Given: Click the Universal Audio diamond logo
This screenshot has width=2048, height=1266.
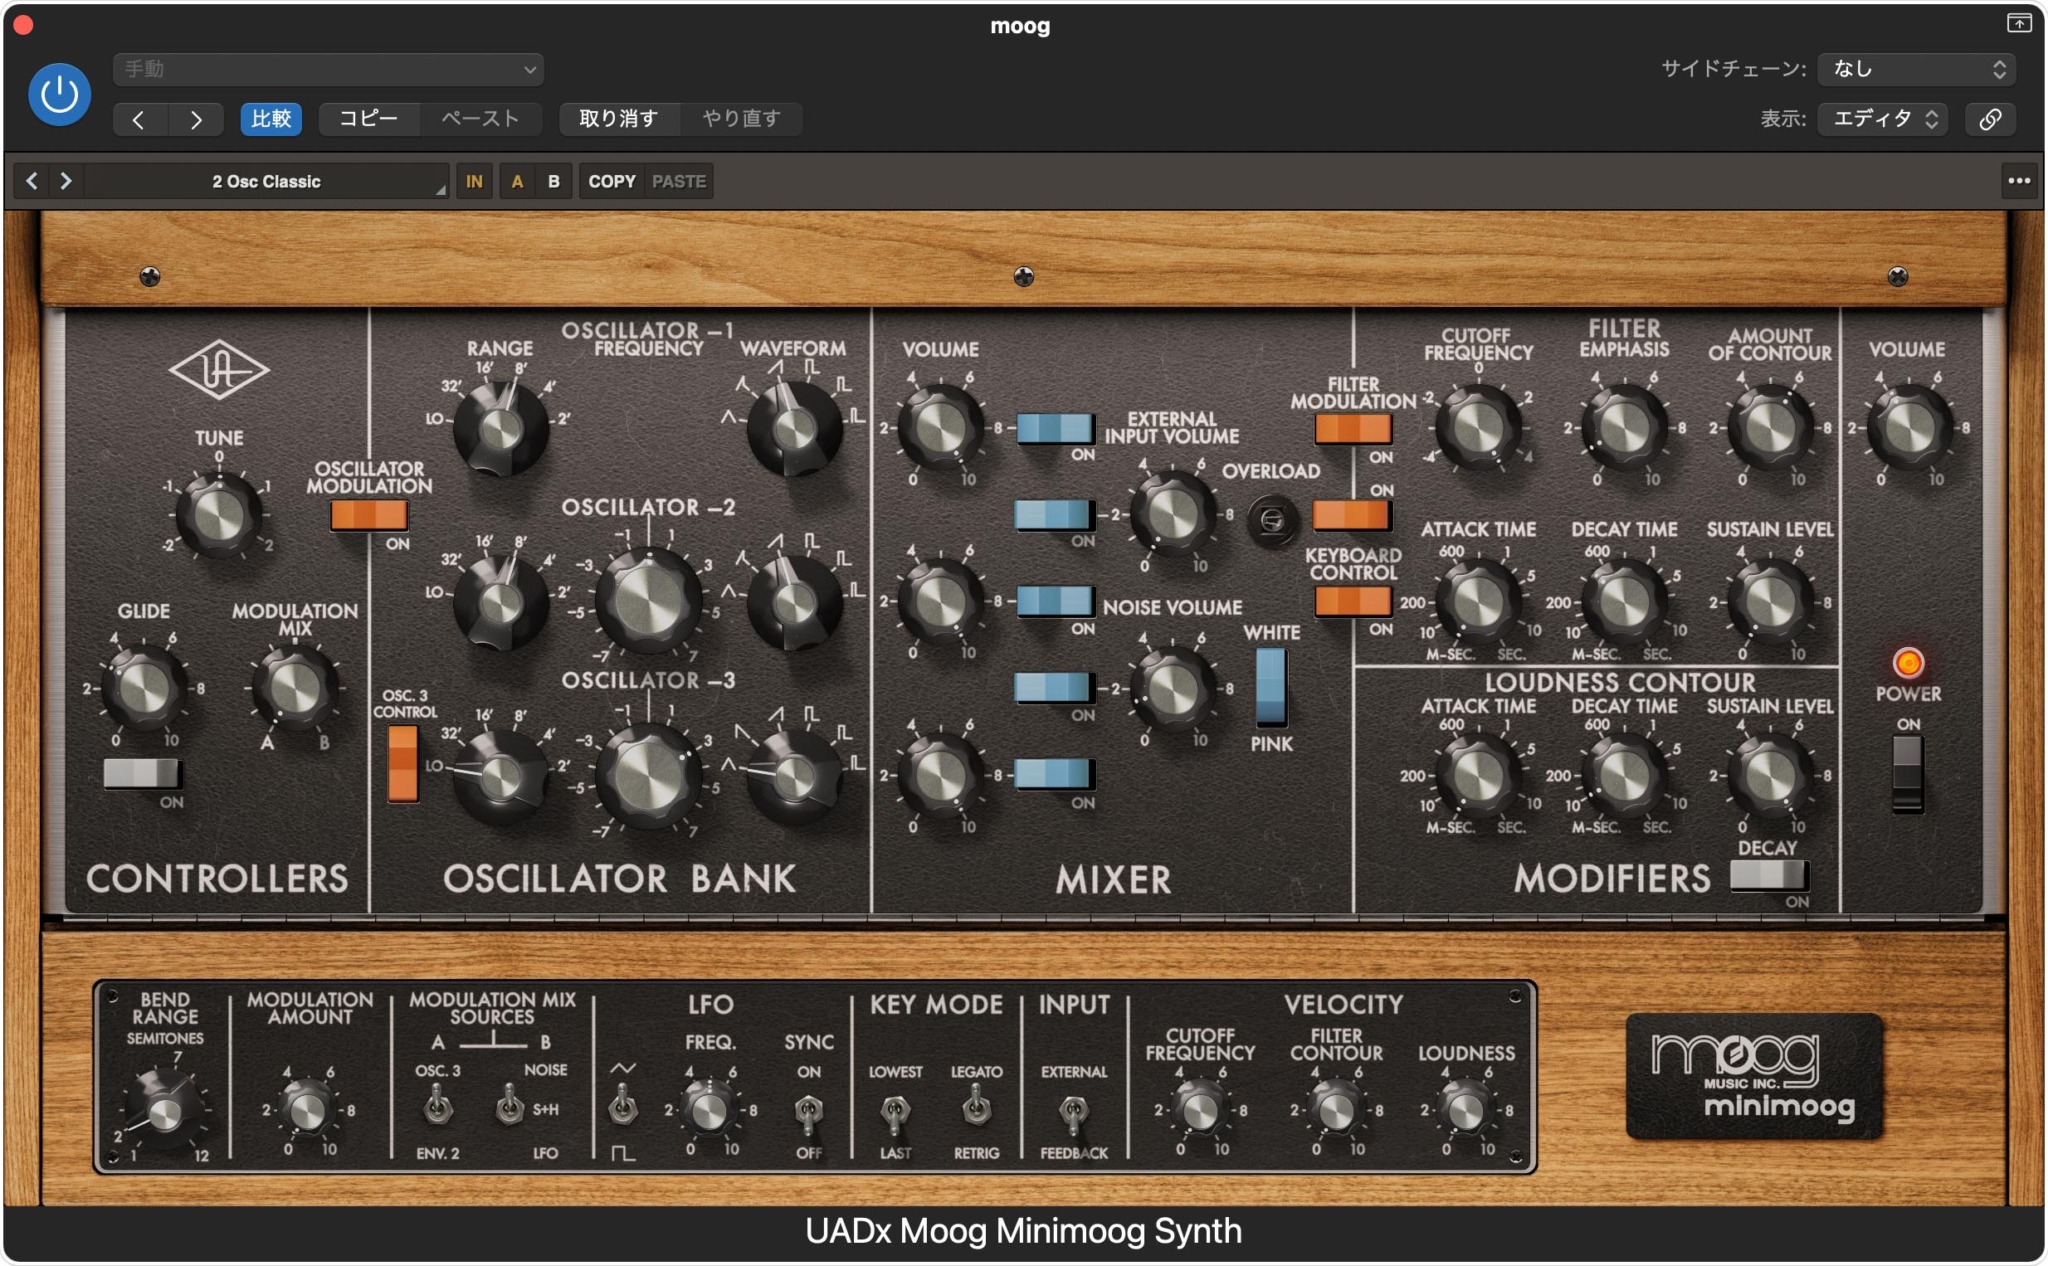Looking at the screenshot, I should [x=218, y=371].
